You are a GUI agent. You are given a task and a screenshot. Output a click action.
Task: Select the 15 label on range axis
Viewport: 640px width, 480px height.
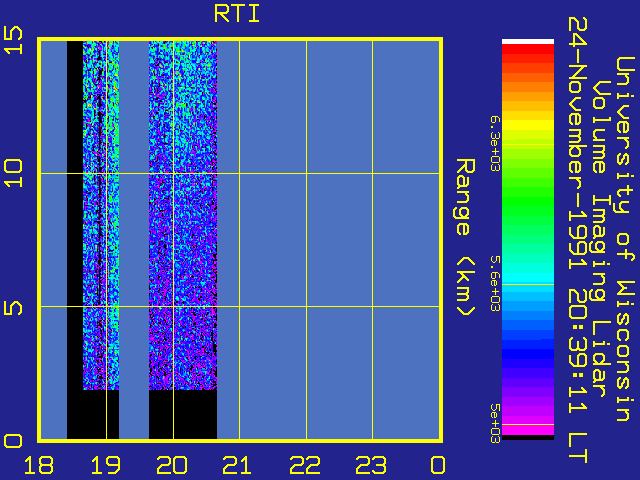coord(13,40)
